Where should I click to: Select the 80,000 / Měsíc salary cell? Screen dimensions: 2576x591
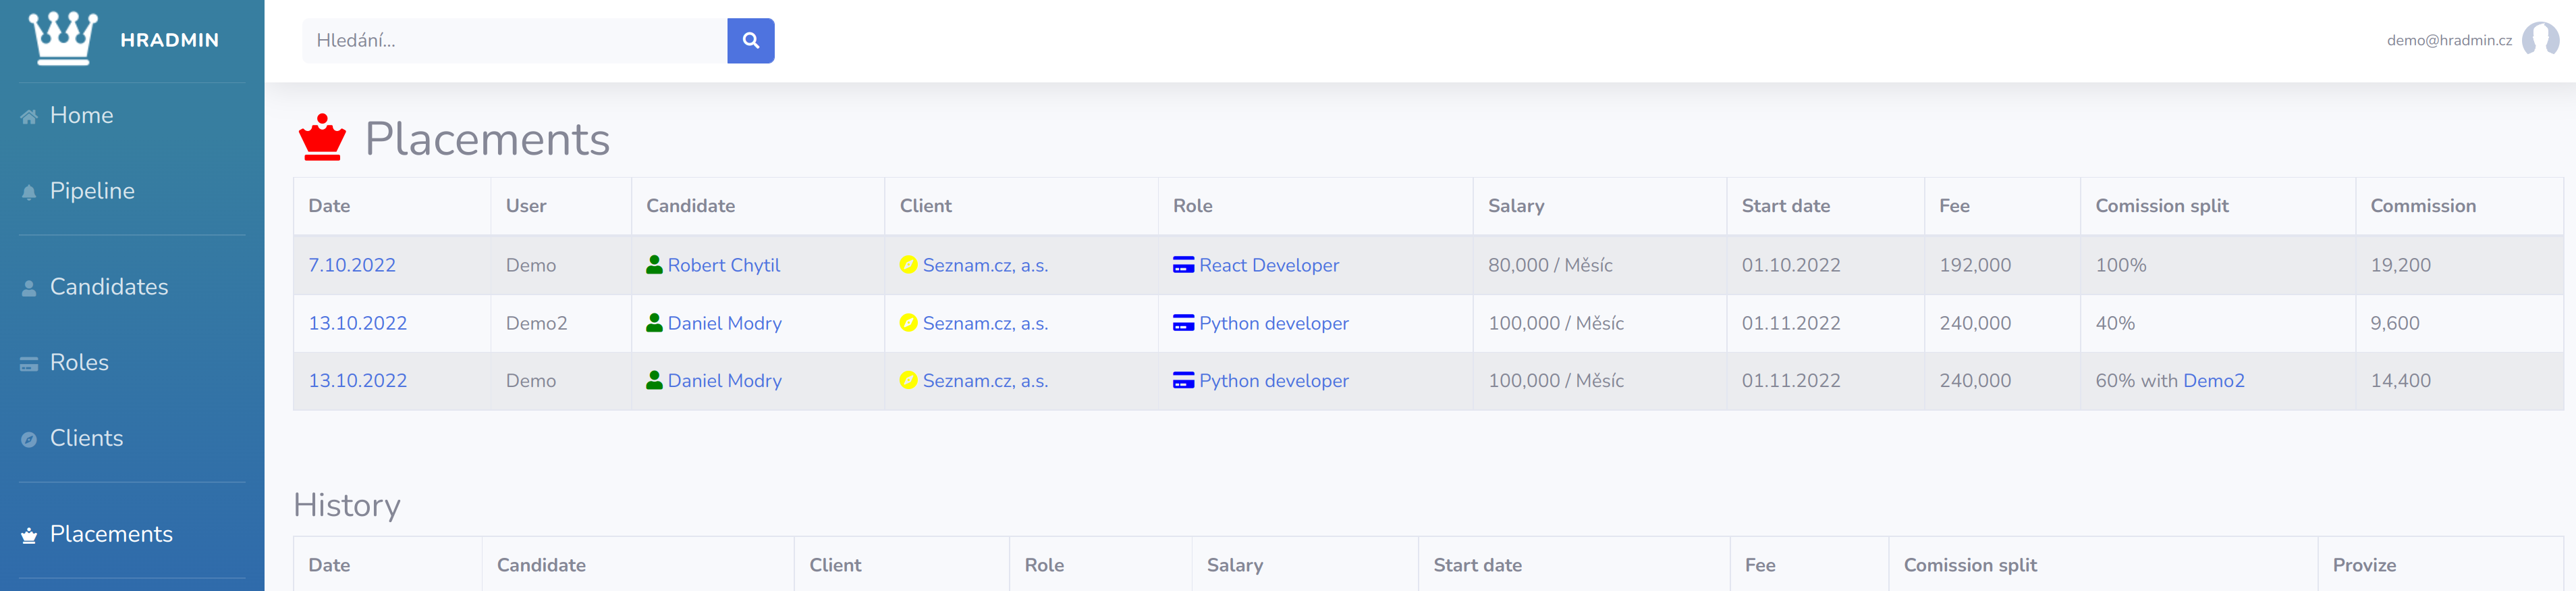1599,265
